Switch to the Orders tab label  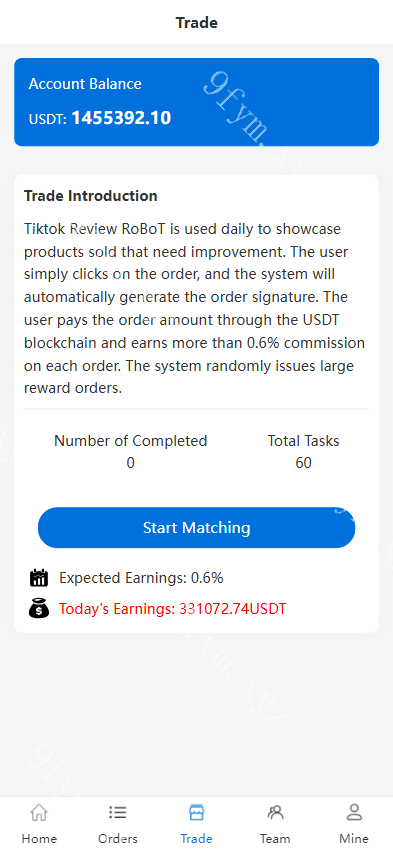[118, 839]
